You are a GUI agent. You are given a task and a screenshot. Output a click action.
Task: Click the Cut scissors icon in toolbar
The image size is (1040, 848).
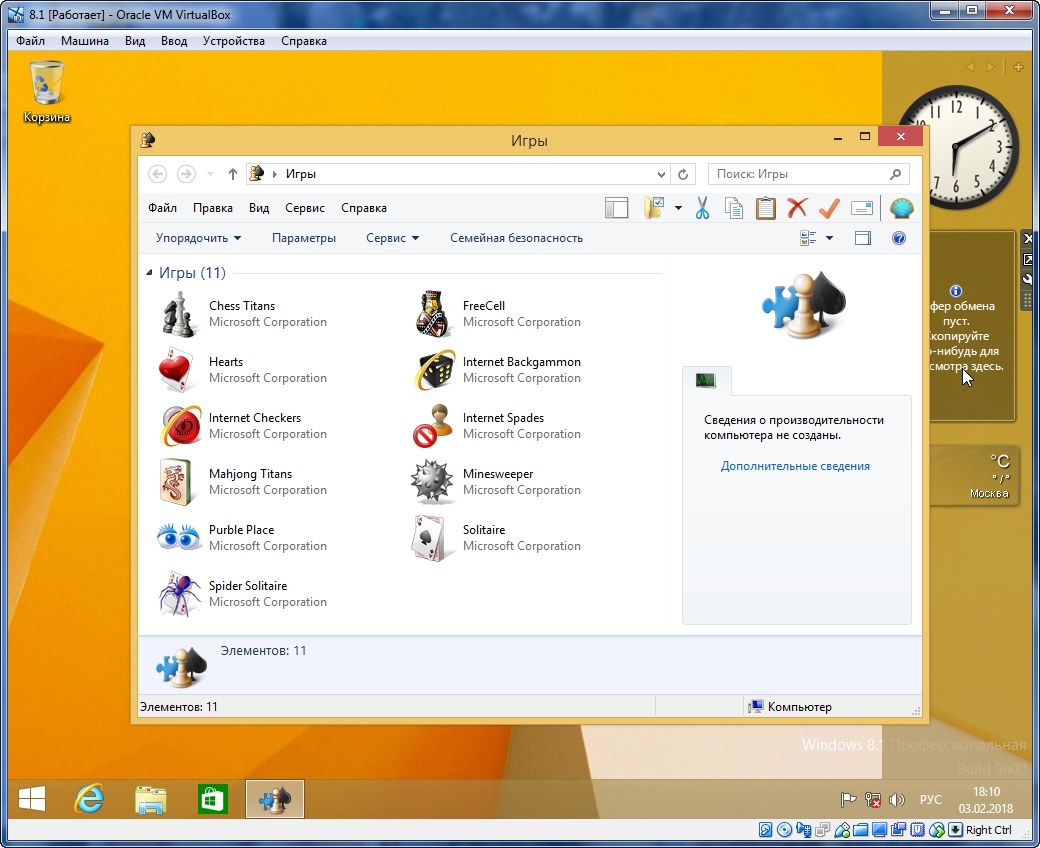coord(702,208)
